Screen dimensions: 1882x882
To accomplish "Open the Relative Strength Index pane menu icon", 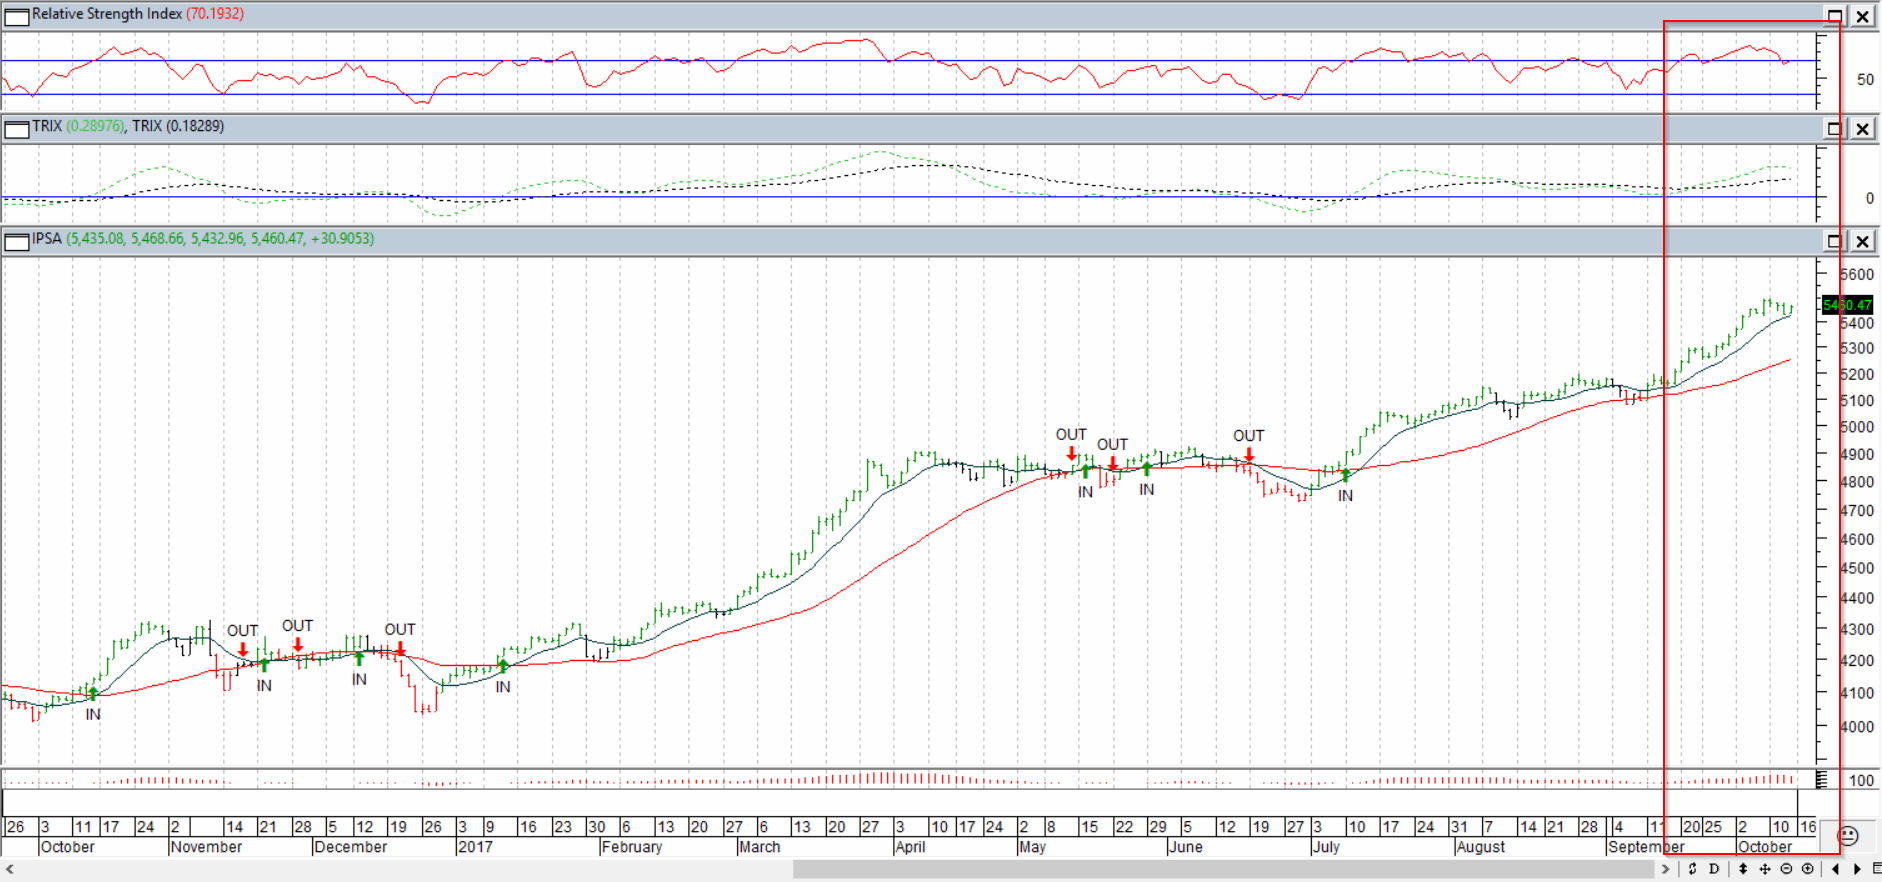I will pos(17,16).
